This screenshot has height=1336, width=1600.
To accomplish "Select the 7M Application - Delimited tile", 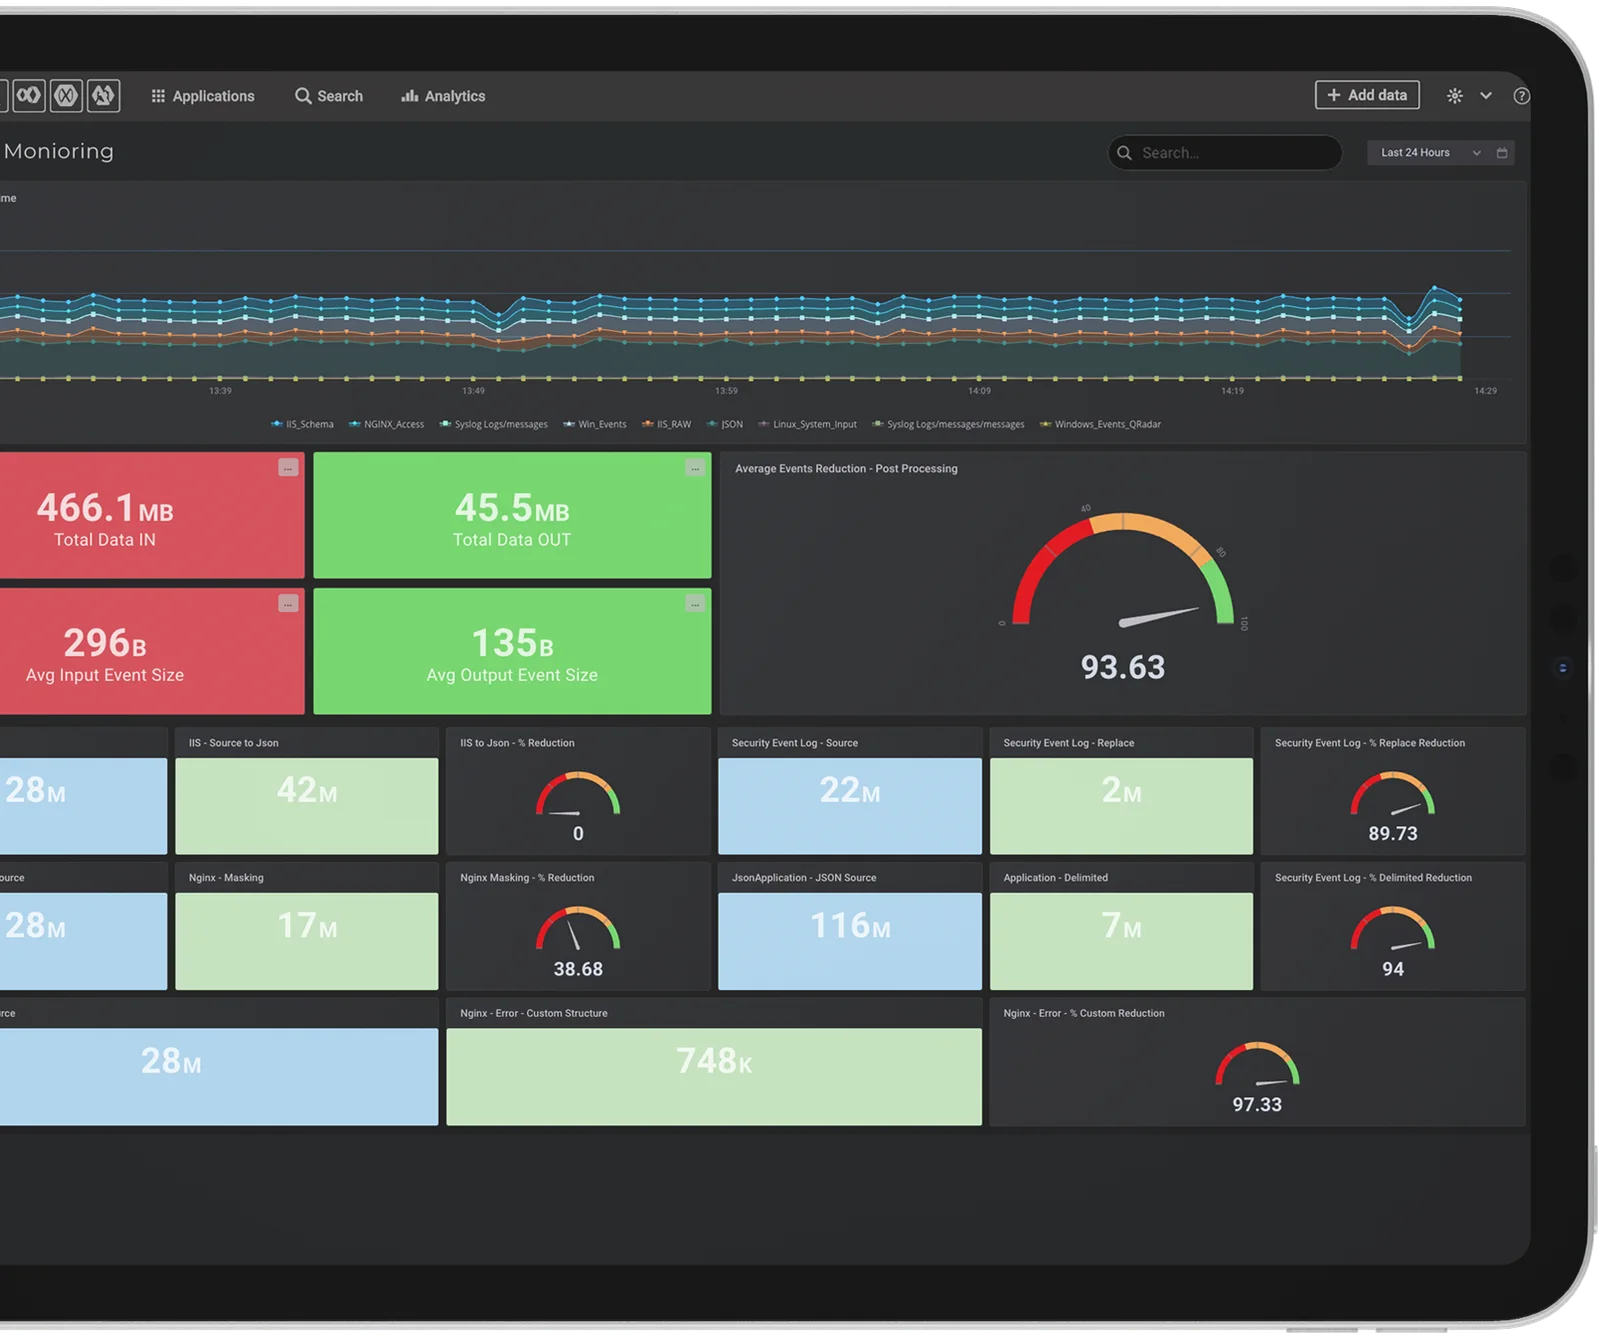I will tap(1121, 941).
